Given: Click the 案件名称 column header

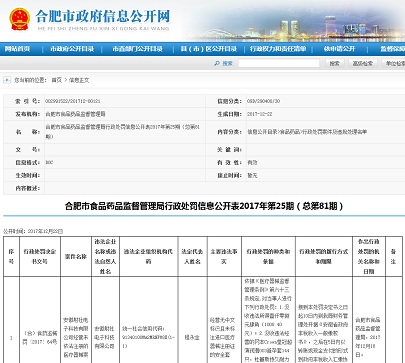Looking at the screenshot, I should (76, 256).
